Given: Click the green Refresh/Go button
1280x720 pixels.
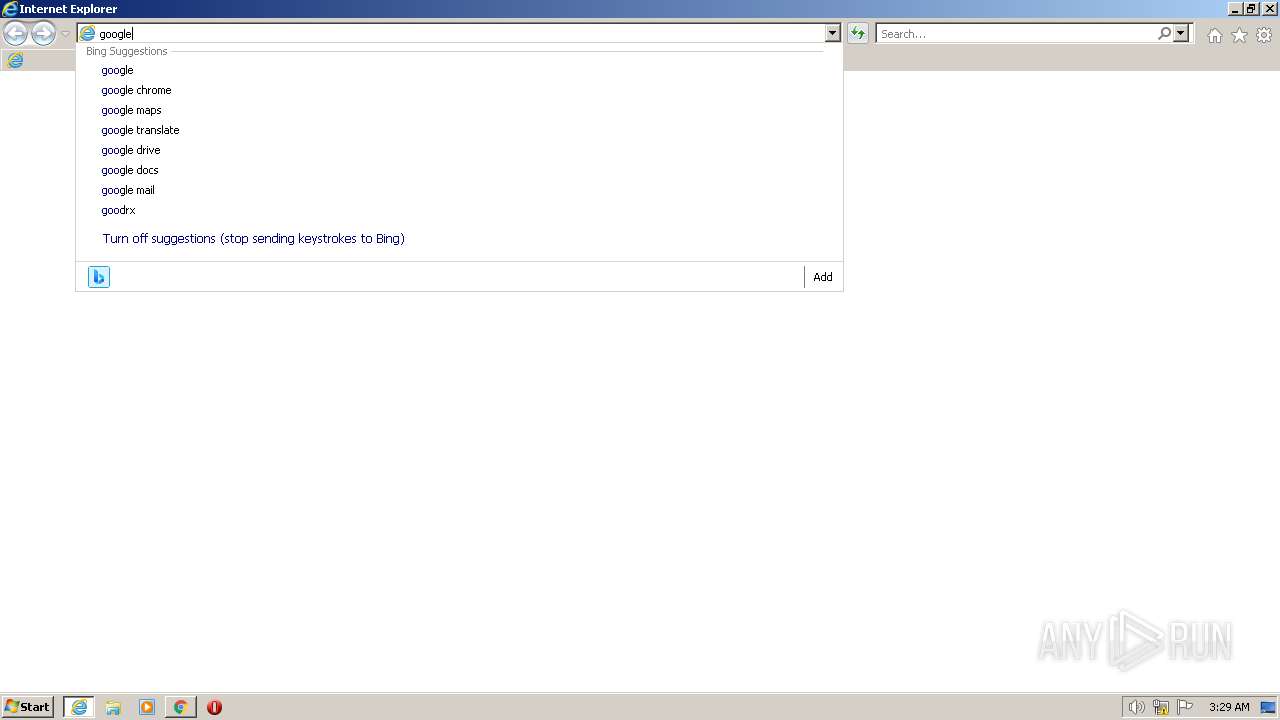Looking at the screenshot, I should [x=858, y=34].
